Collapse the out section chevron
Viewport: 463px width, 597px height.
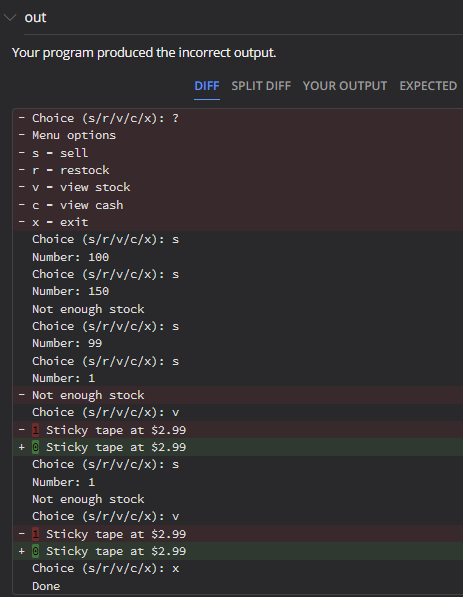(10, 18)
